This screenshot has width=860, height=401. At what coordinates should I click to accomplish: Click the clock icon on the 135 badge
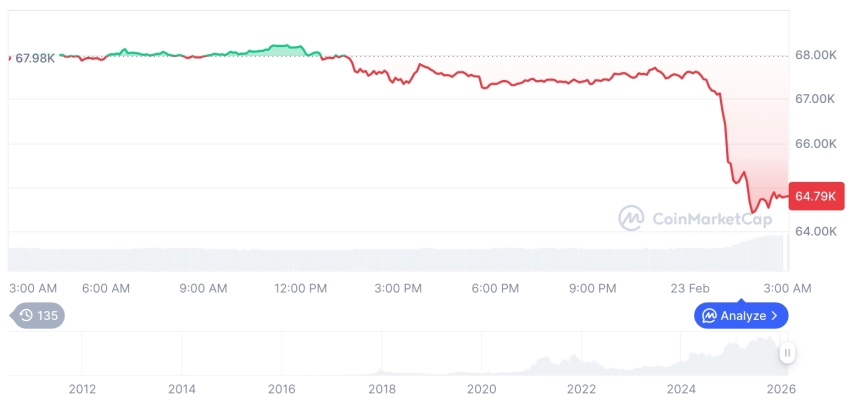(x=26, y=316)
